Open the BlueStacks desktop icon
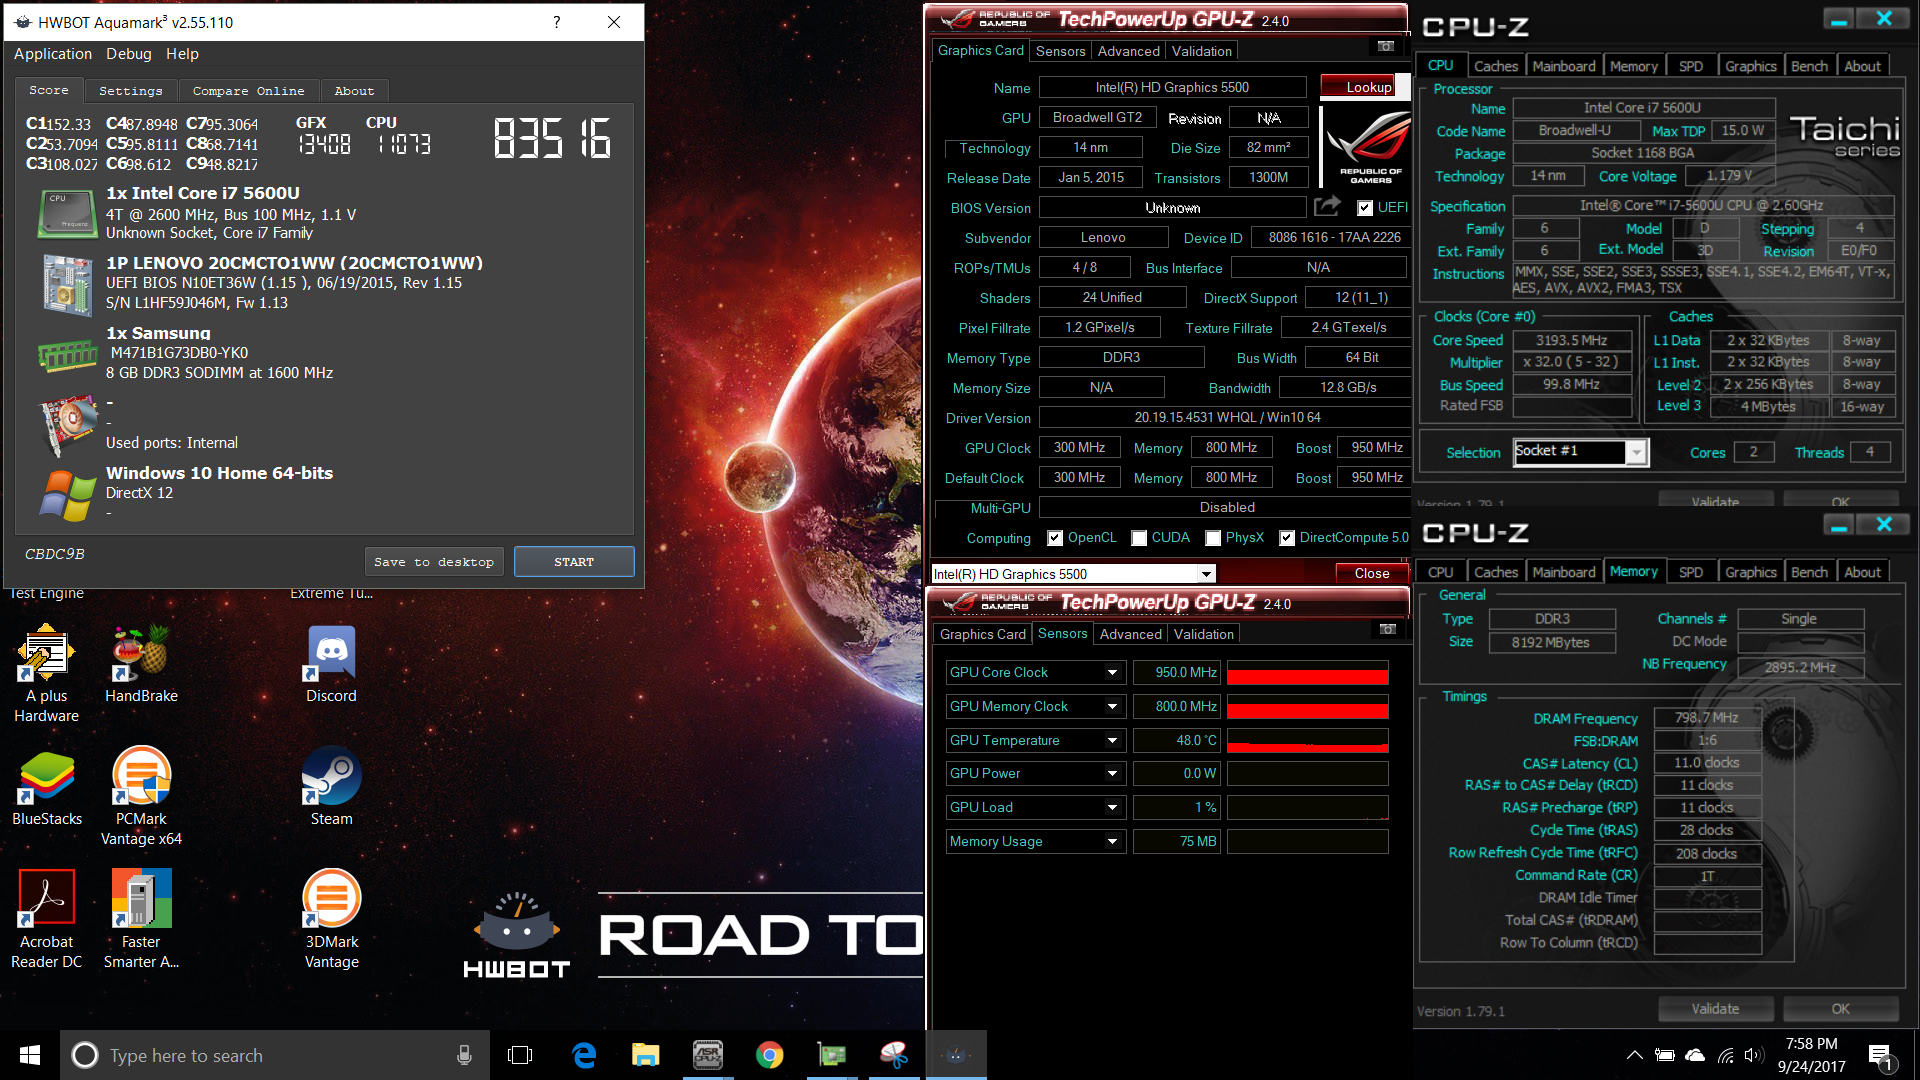The height and width of the screenshot is (1080, 1920). coord(47,786)
